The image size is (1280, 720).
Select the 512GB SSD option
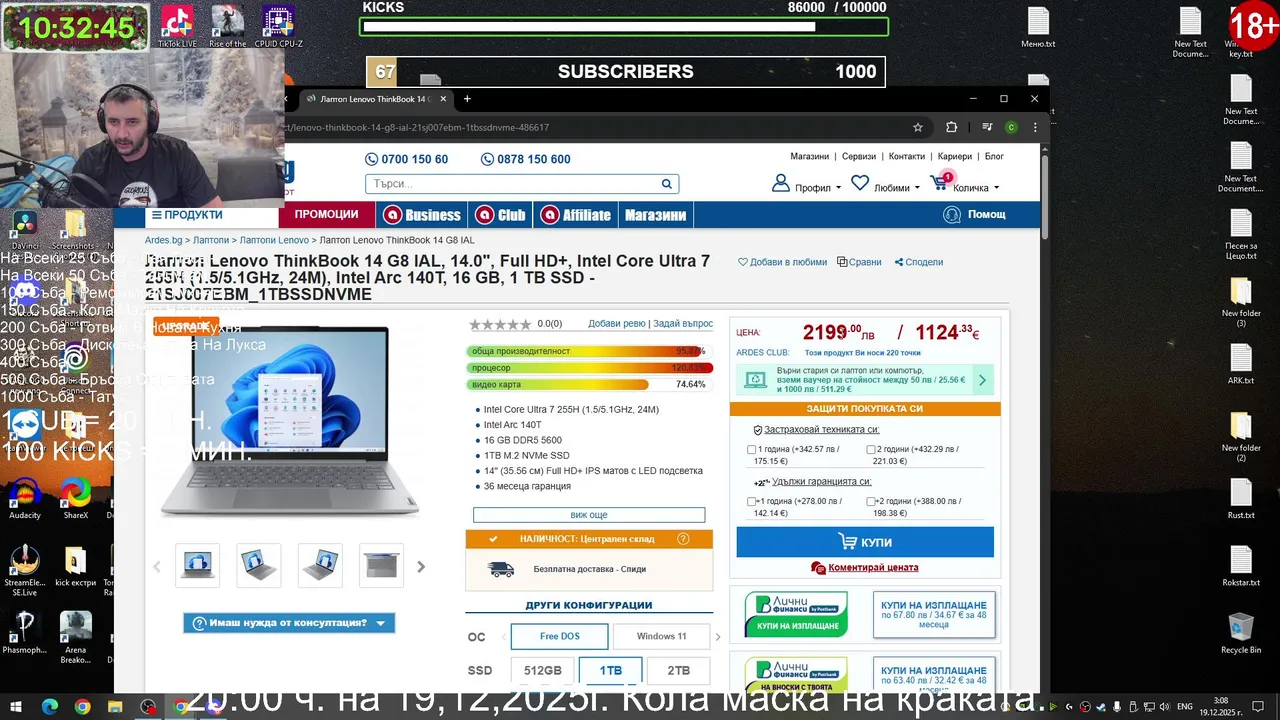point(543,670)
